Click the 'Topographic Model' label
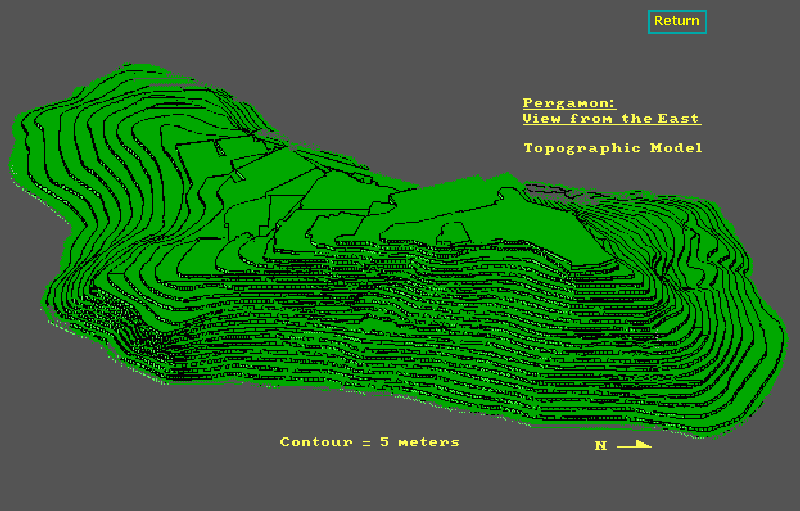Screen dimensions: 800x511 click(x=613, y=148)
